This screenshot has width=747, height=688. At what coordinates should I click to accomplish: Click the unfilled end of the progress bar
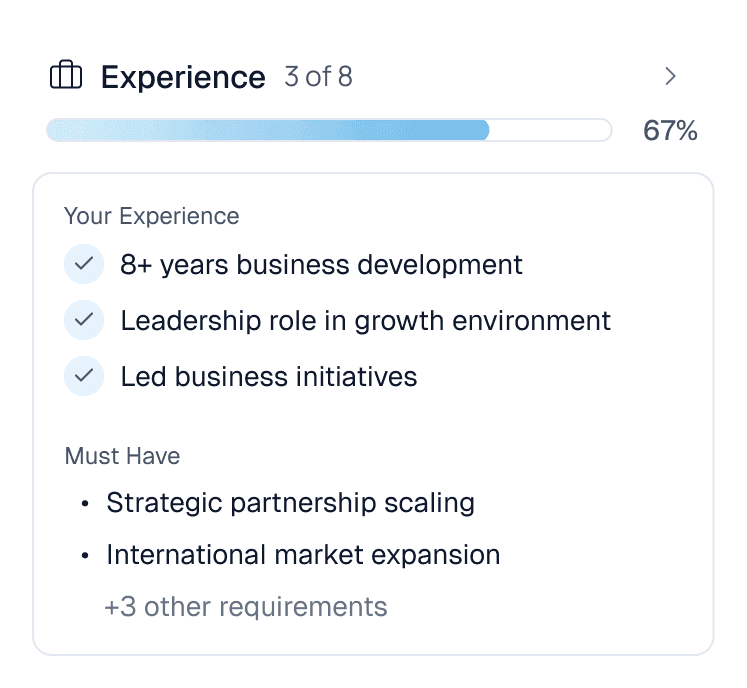551,130
